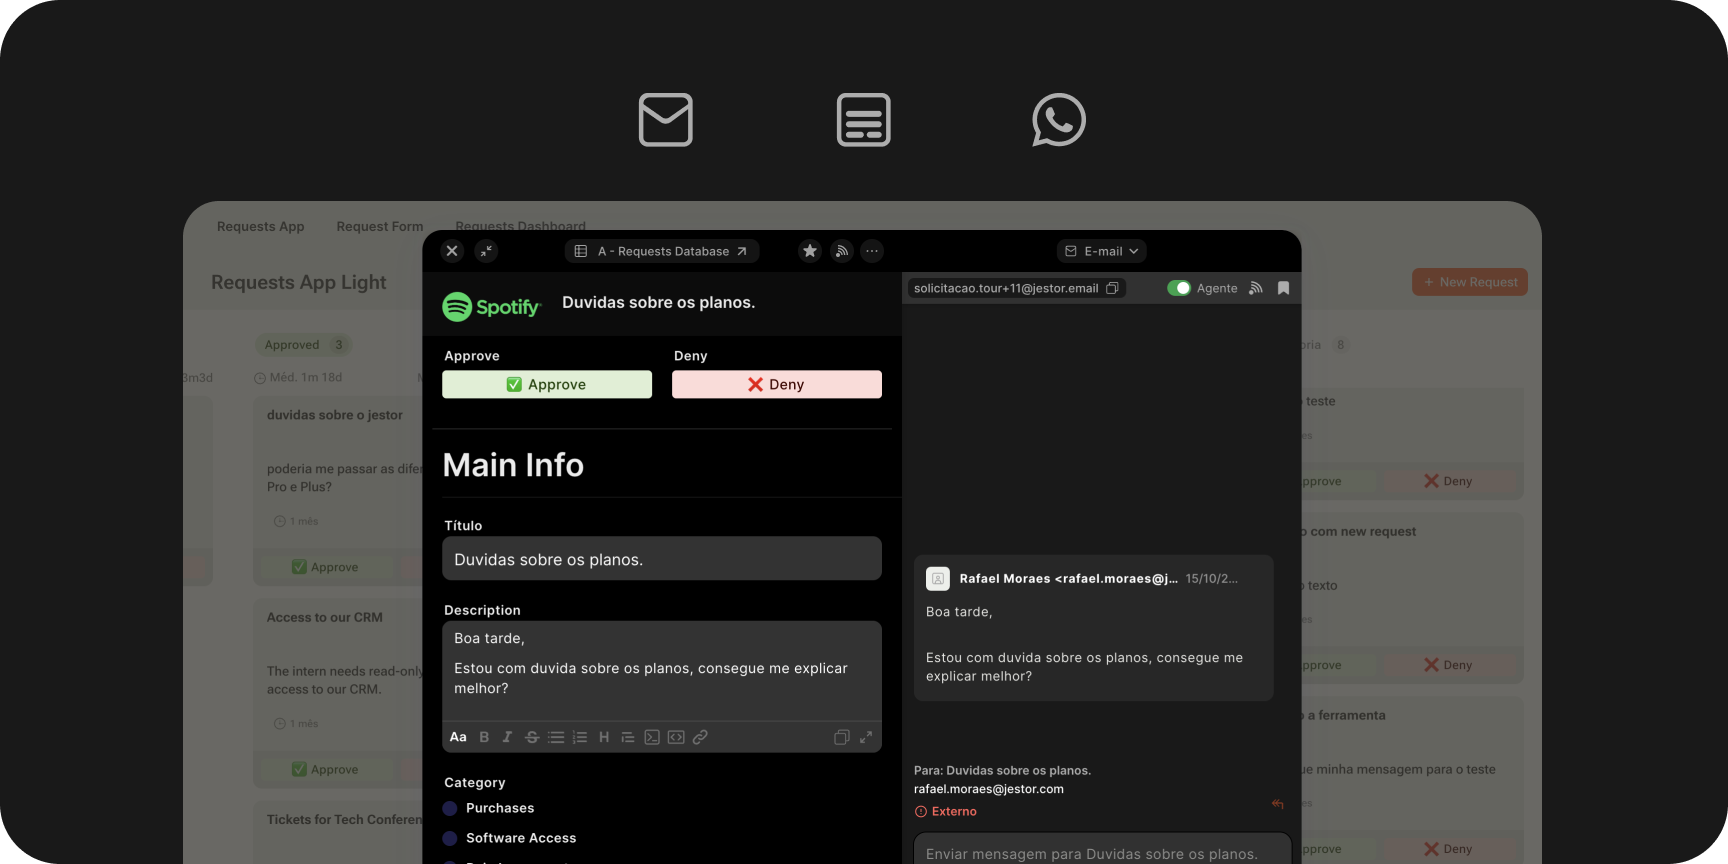Viewport: 1728px width, 864px height.
Task: Copy the description content icon
Action: [842, 737]
